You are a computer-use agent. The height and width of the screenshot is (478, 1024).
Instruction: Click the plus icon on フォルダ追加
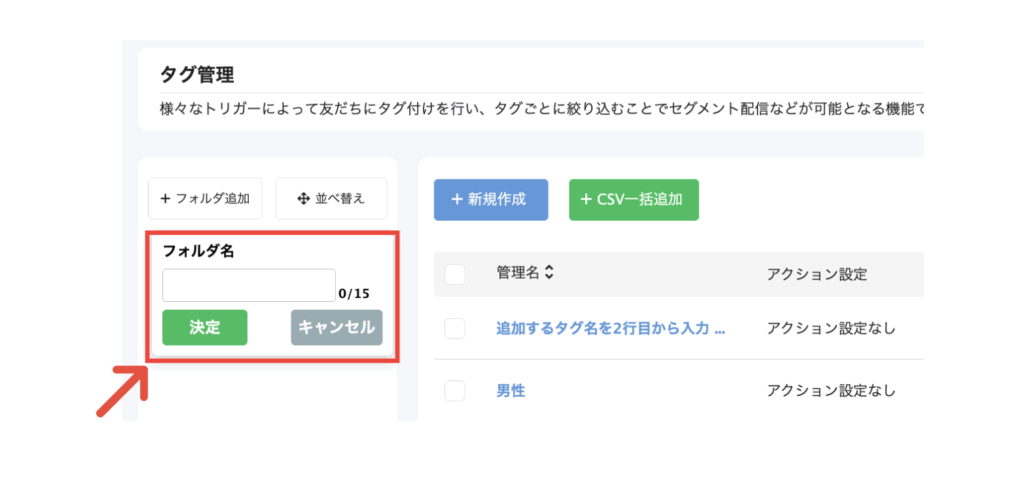click(165, 199)
